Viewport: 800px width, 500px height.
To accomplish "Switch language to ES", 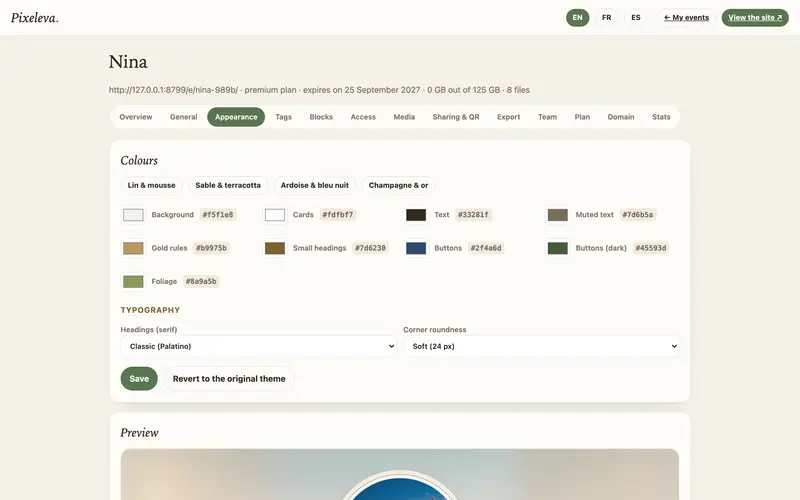I will tap(636, 17).
